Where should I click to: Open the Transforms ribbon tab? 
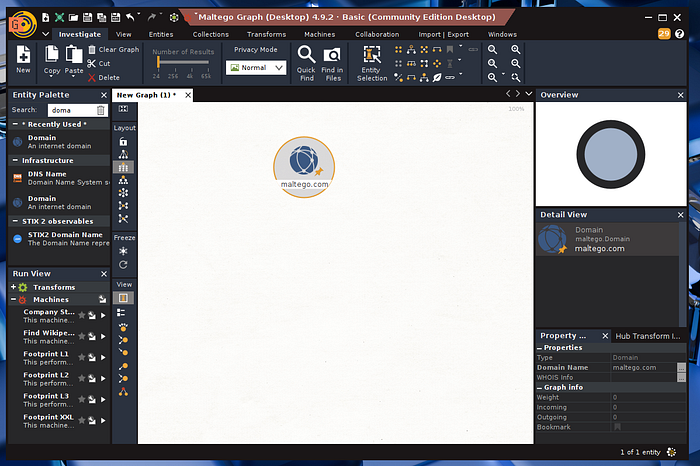267,34
